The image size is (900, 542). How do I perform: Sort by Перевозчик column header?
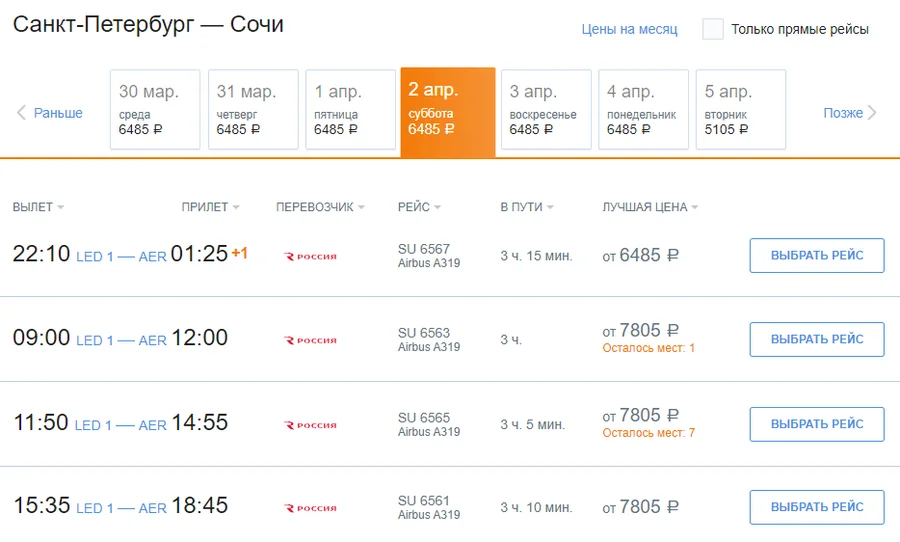[320, 207]
